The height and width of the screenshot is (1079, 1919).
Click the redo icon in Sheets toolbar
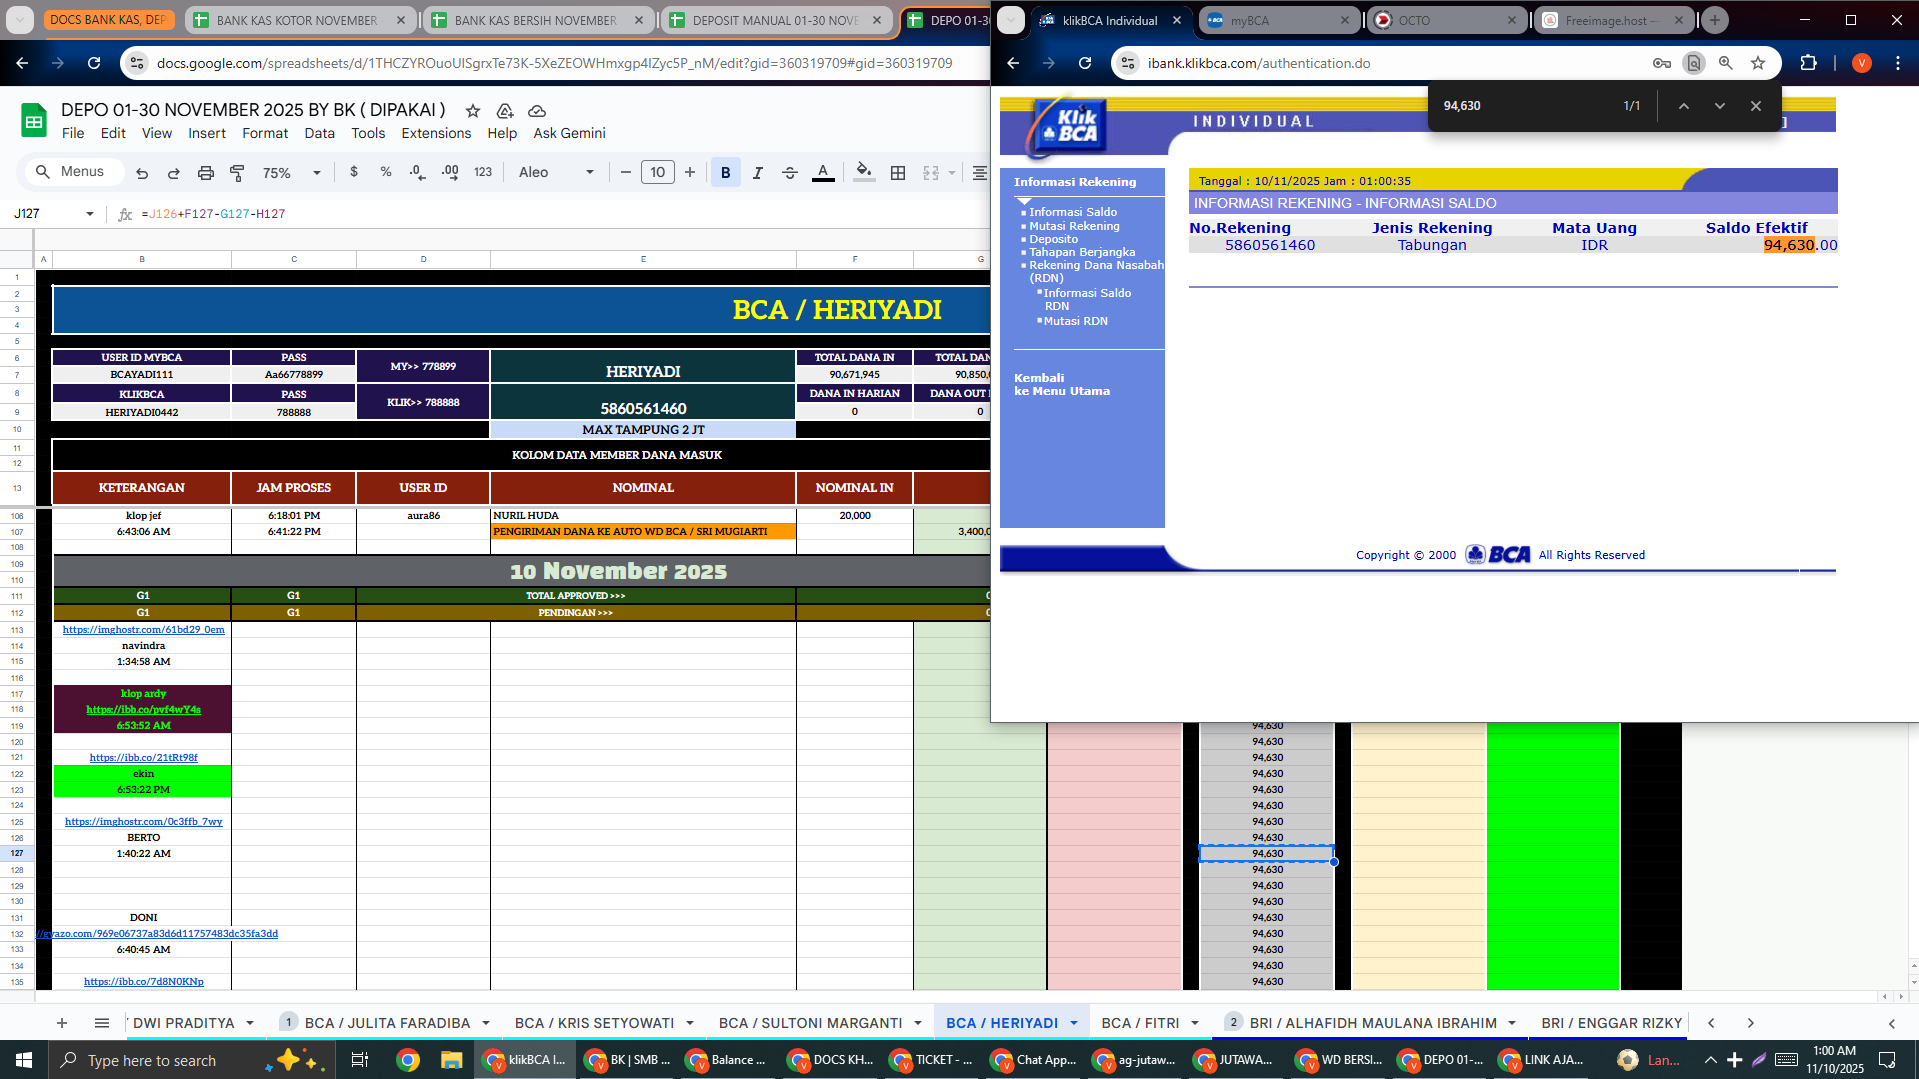(x=174, y=173)
